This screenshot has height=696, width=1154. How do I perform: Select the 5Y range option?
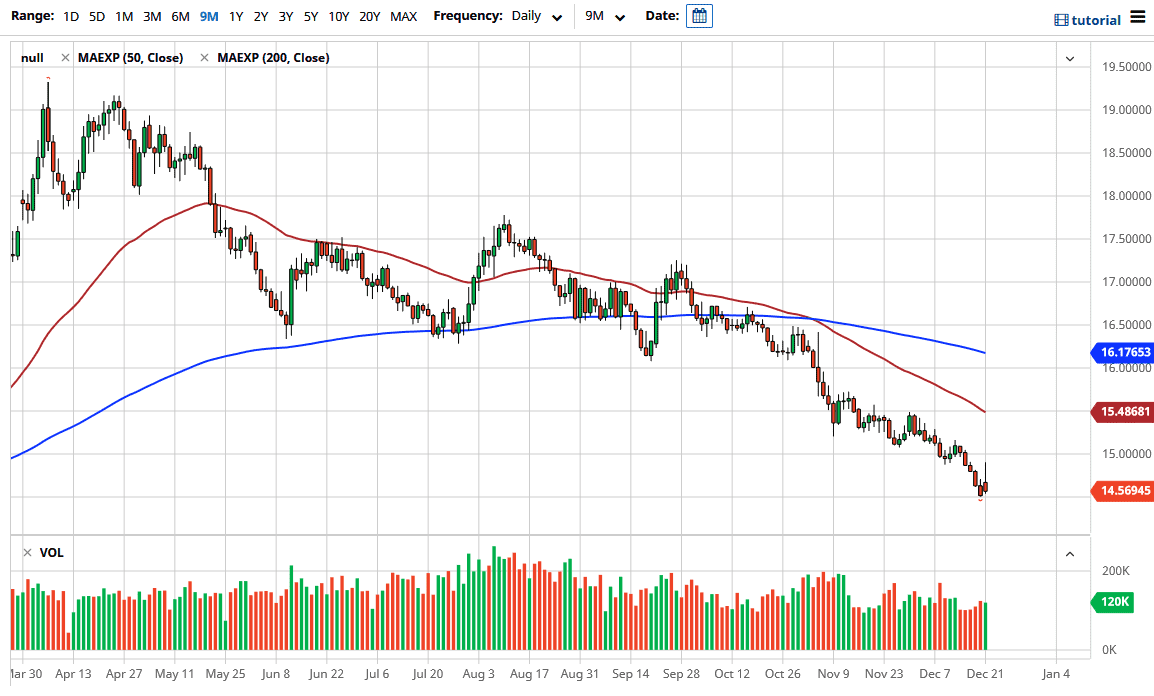coord(311,16)
